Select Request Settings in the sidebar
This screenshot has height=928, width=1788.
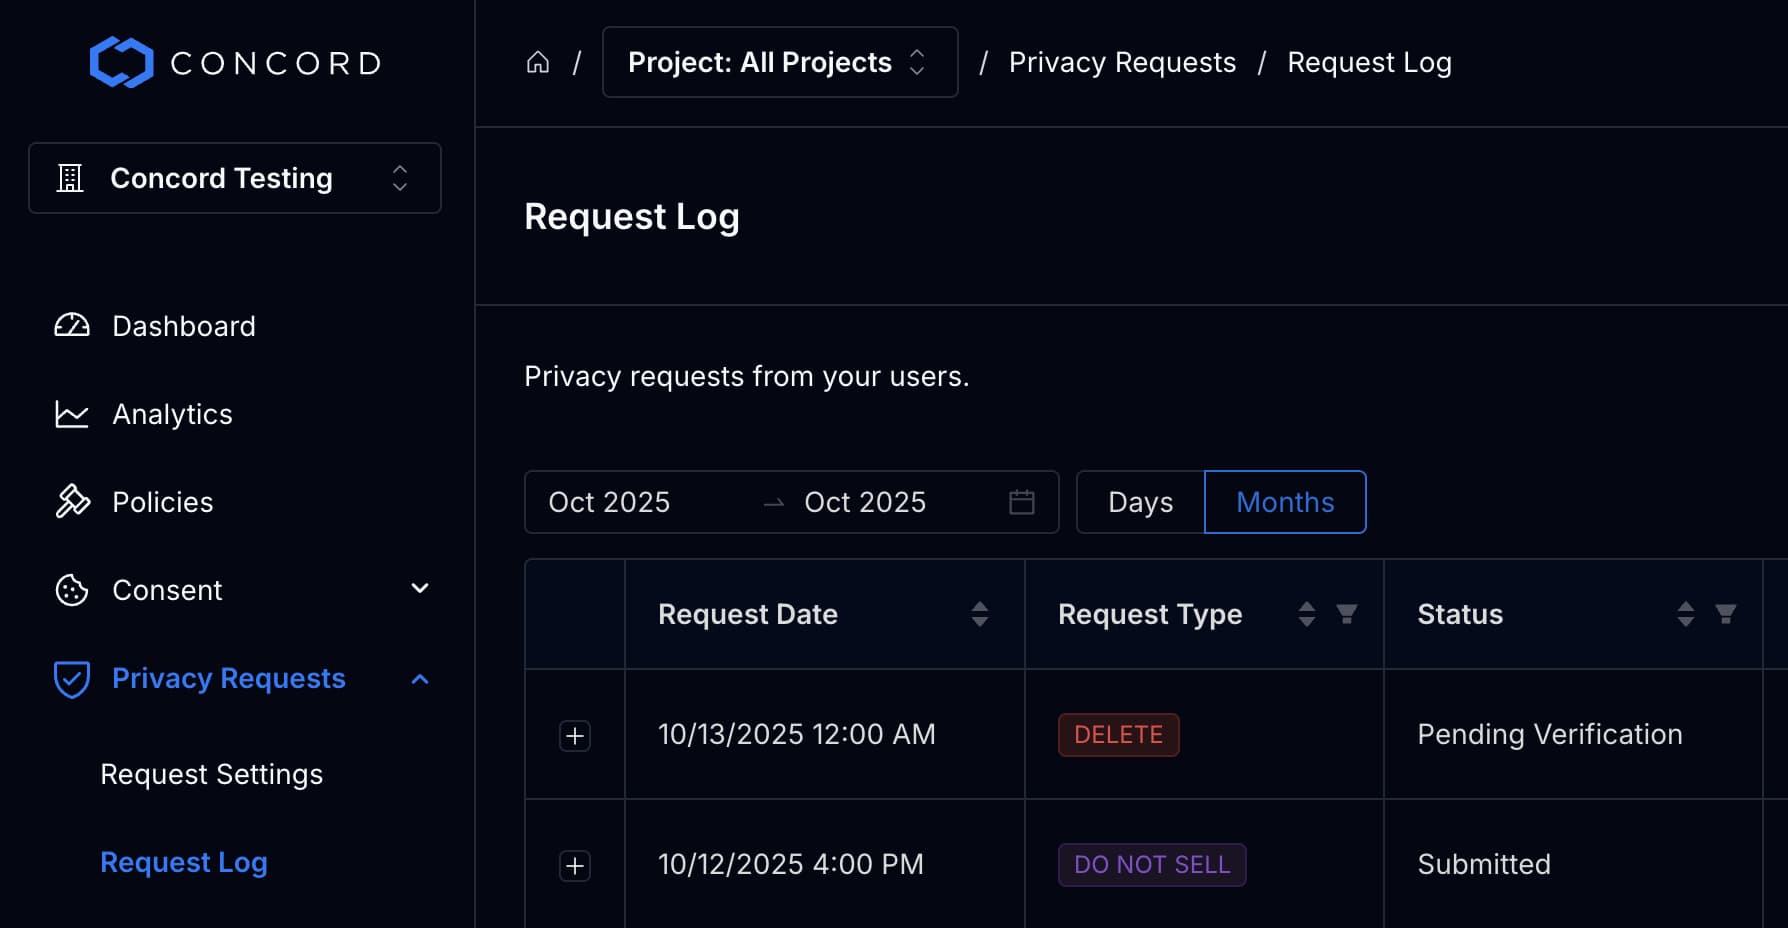coord(210,773)
